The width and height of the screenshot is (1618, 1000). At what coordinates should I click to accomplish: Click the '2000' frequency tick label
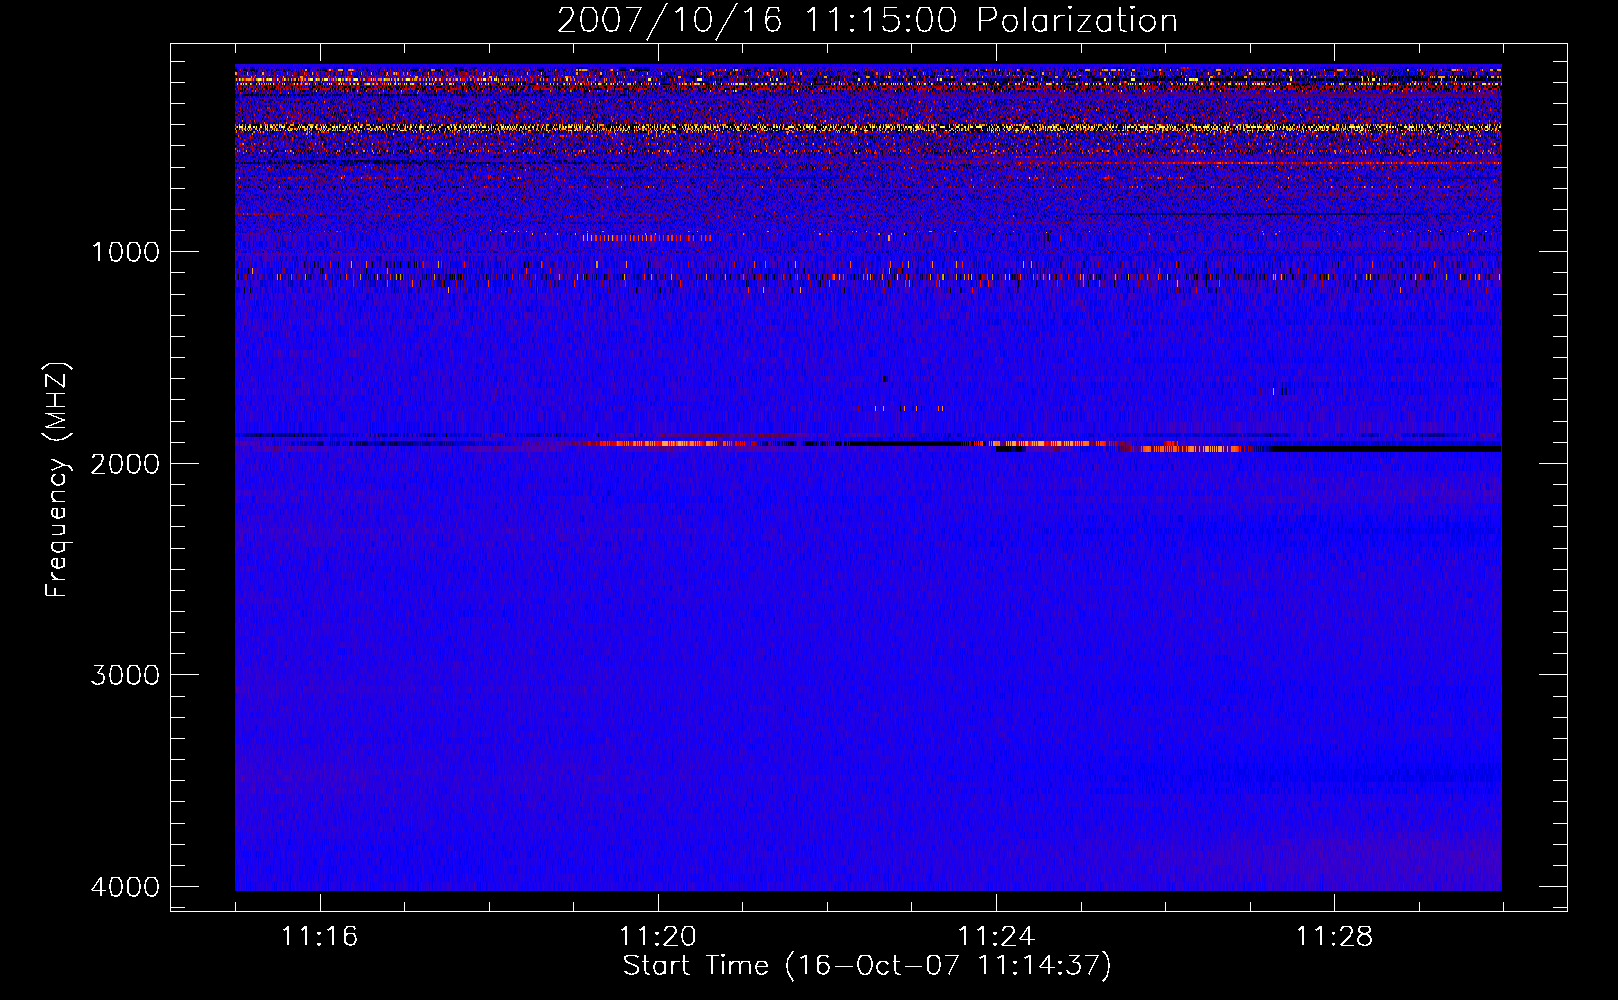[125, 463]
